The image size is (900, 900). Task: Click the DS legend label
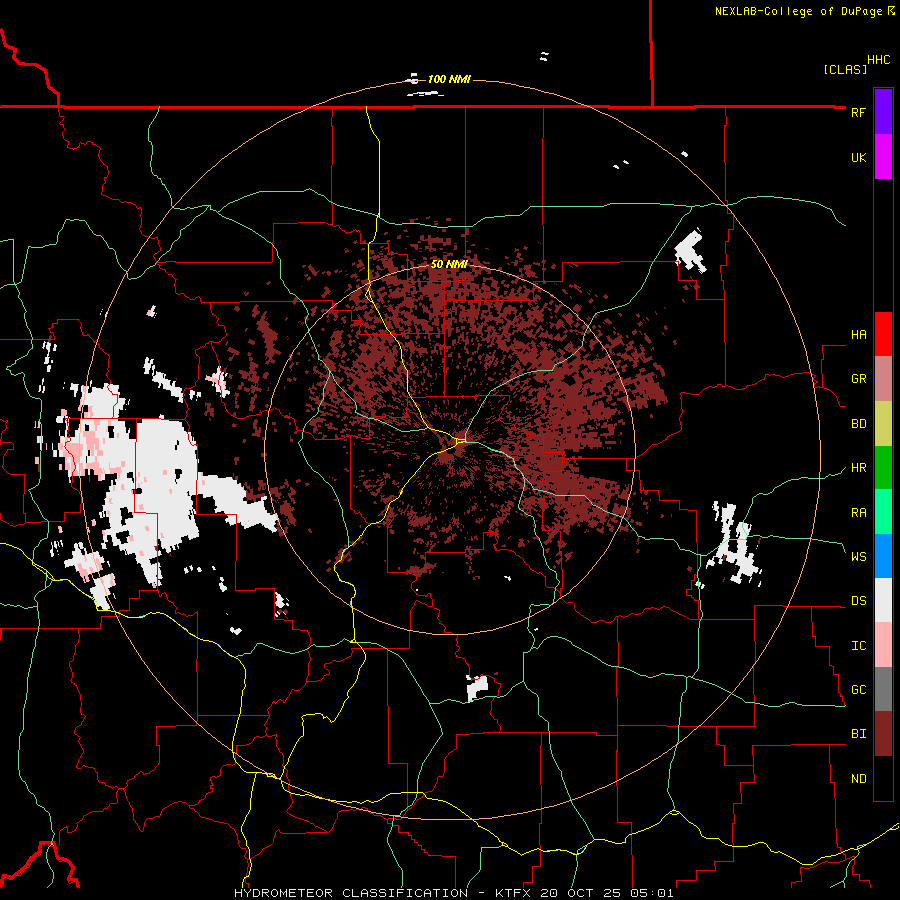[858, 601]
